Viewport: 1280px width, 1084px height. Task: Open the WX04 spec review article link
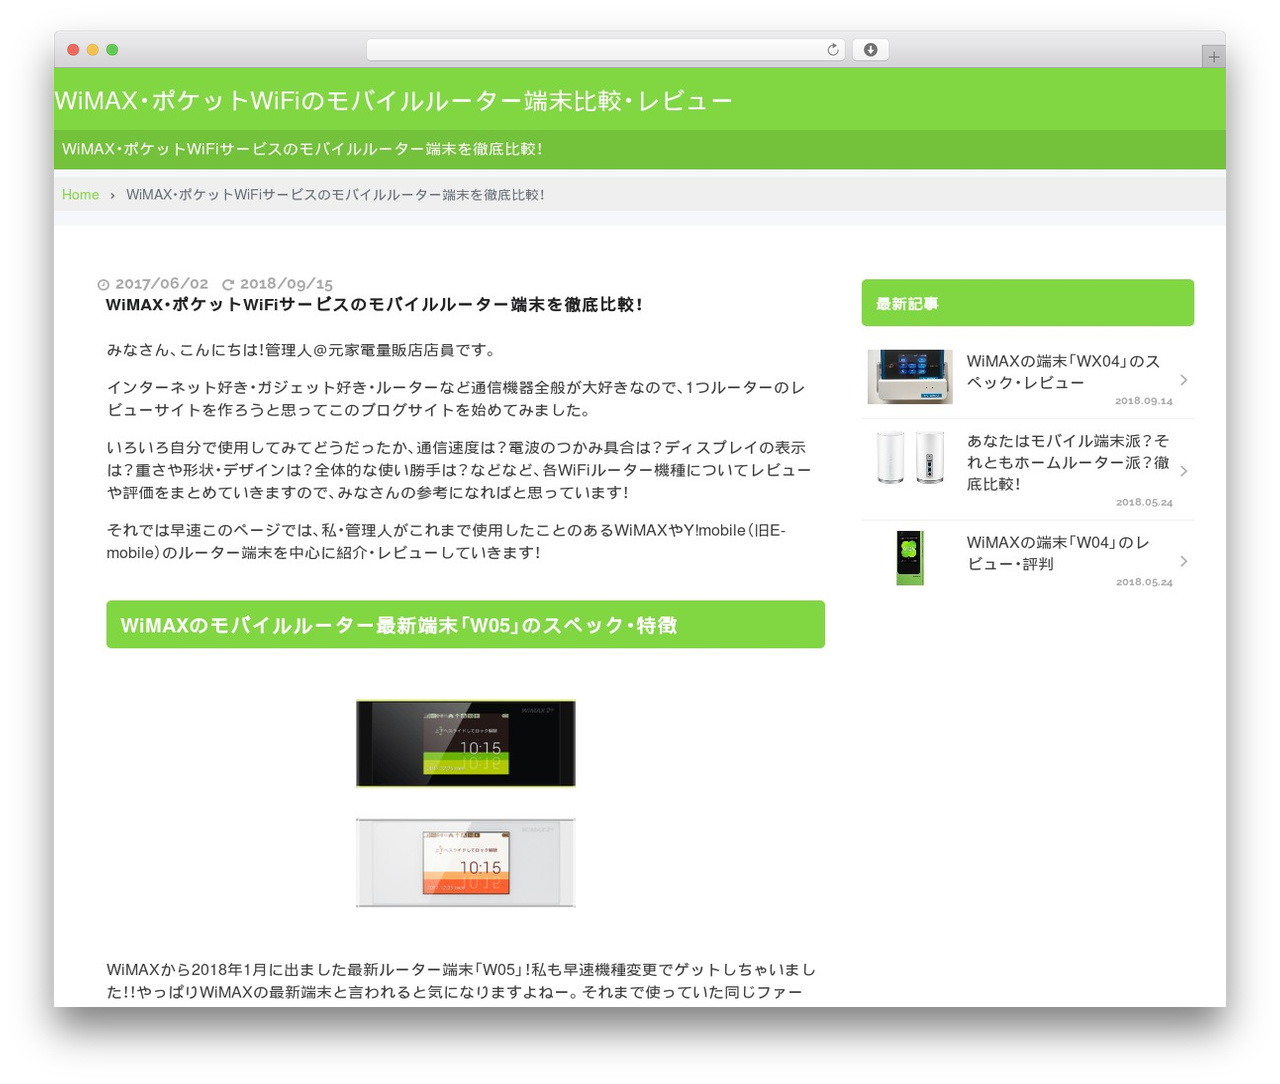1063,372
